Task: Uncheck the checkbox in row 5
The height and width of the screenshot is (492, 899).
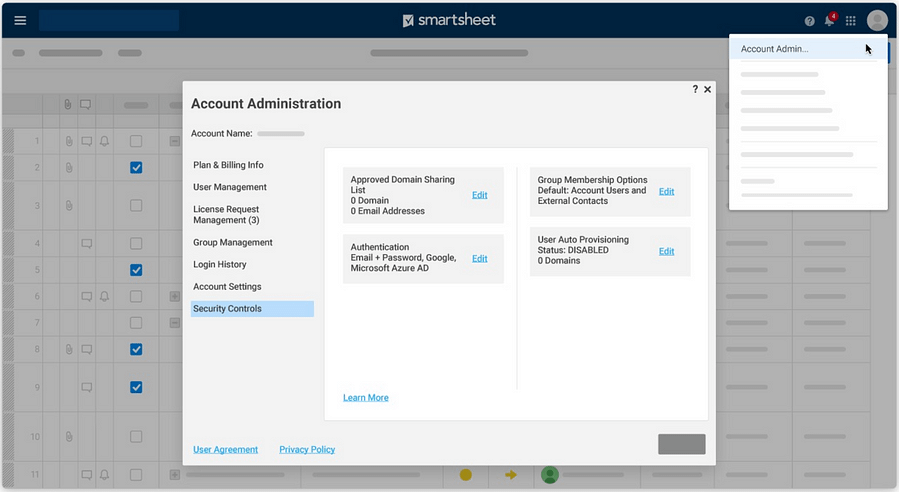Action: pos(136,270)
